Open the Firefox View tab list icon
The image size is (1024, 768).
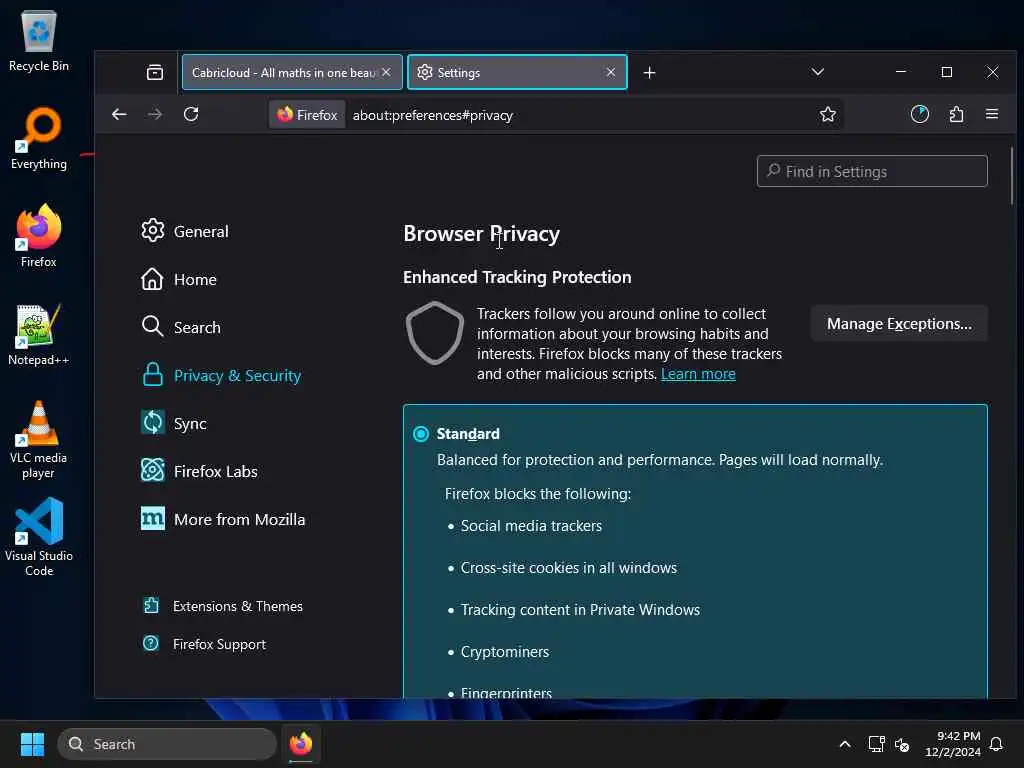[x=155, y=72]
